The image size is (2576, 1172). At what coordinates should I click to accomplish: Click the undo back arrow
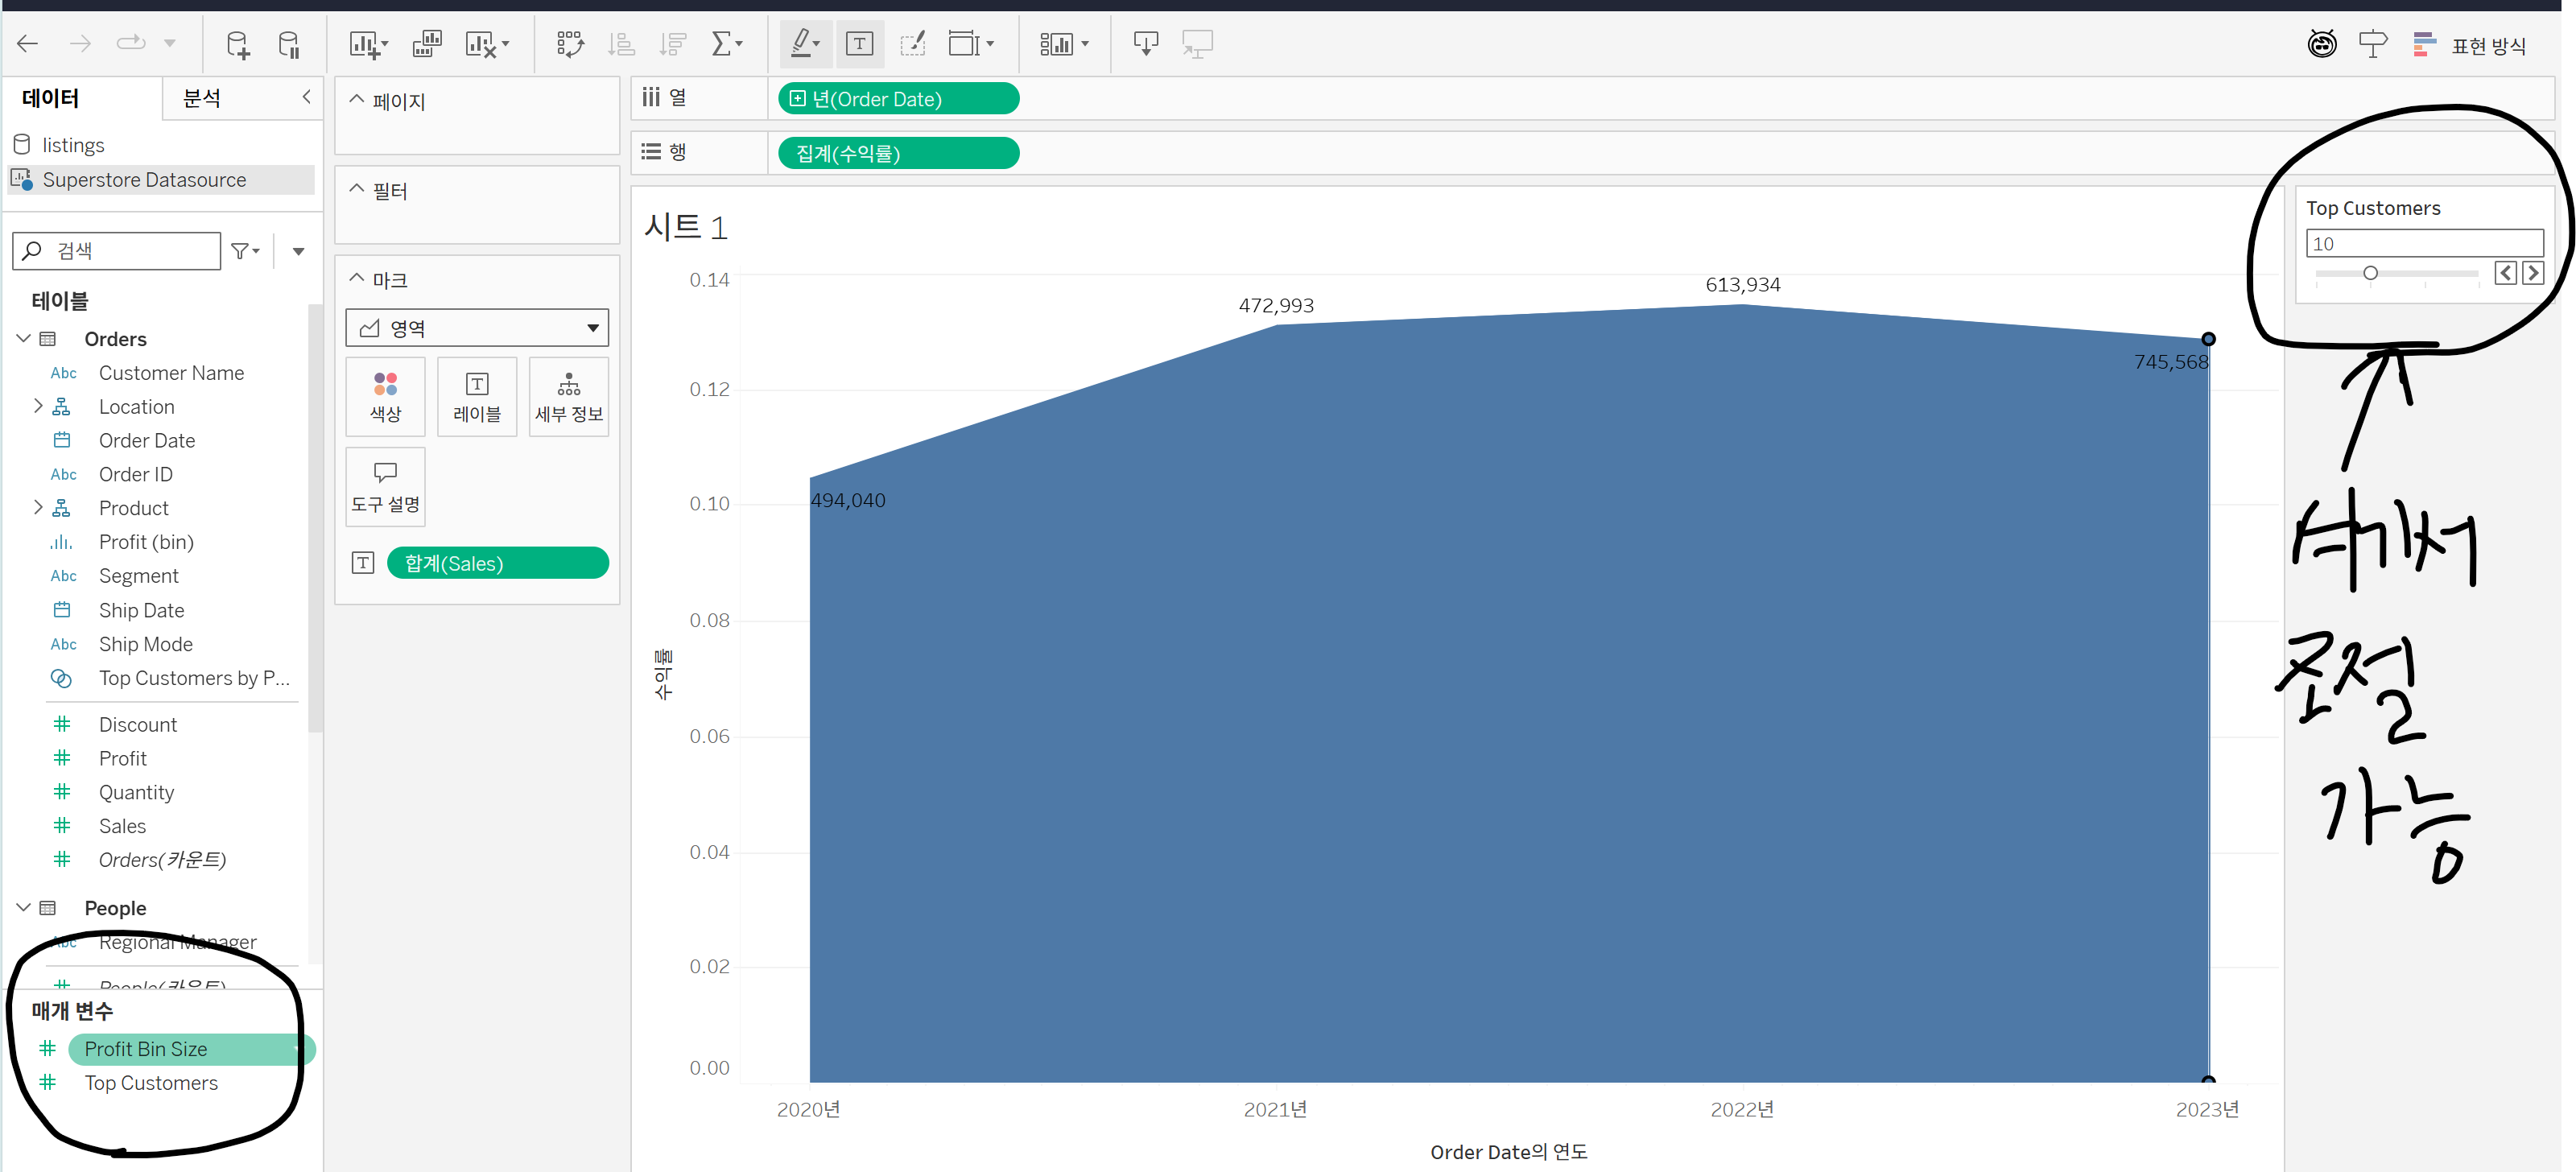tap(28, 43)
